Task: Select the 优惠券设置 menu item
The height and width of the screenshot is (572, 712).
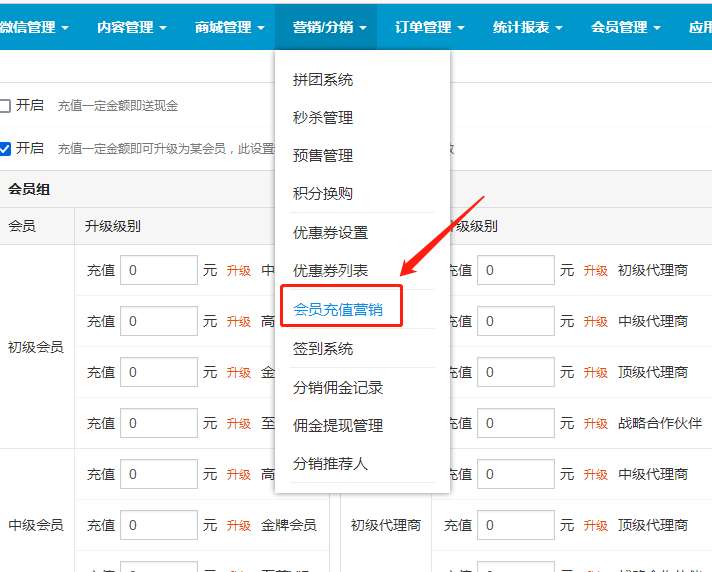Action: coord(330,233)
